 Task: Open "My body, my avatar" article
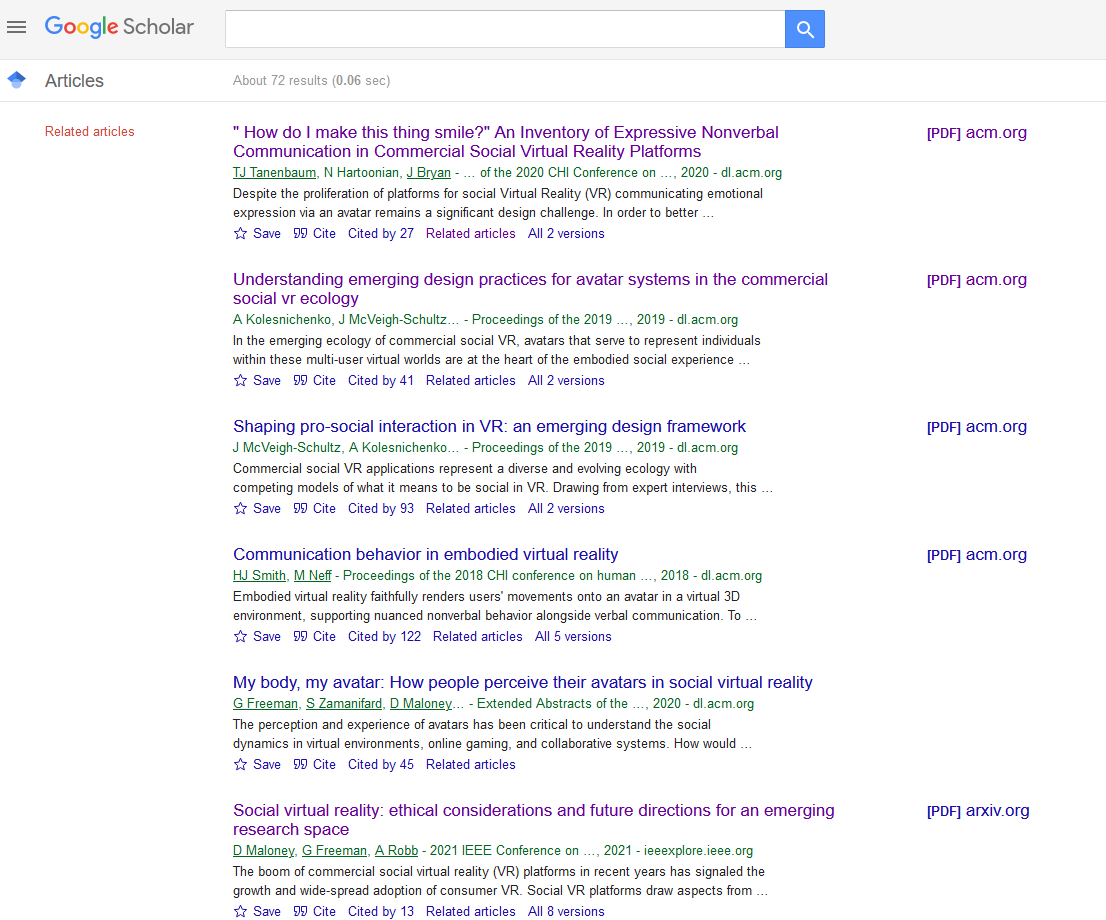pos(523,682)
